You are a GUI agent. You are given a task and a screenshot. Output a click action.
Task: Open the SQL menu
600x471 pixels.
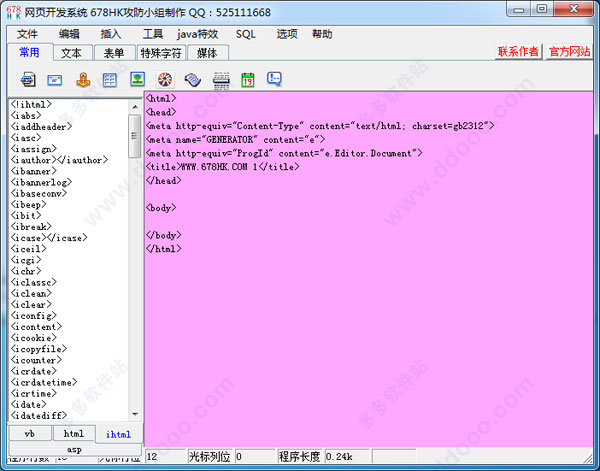click(x=245, y=34)
